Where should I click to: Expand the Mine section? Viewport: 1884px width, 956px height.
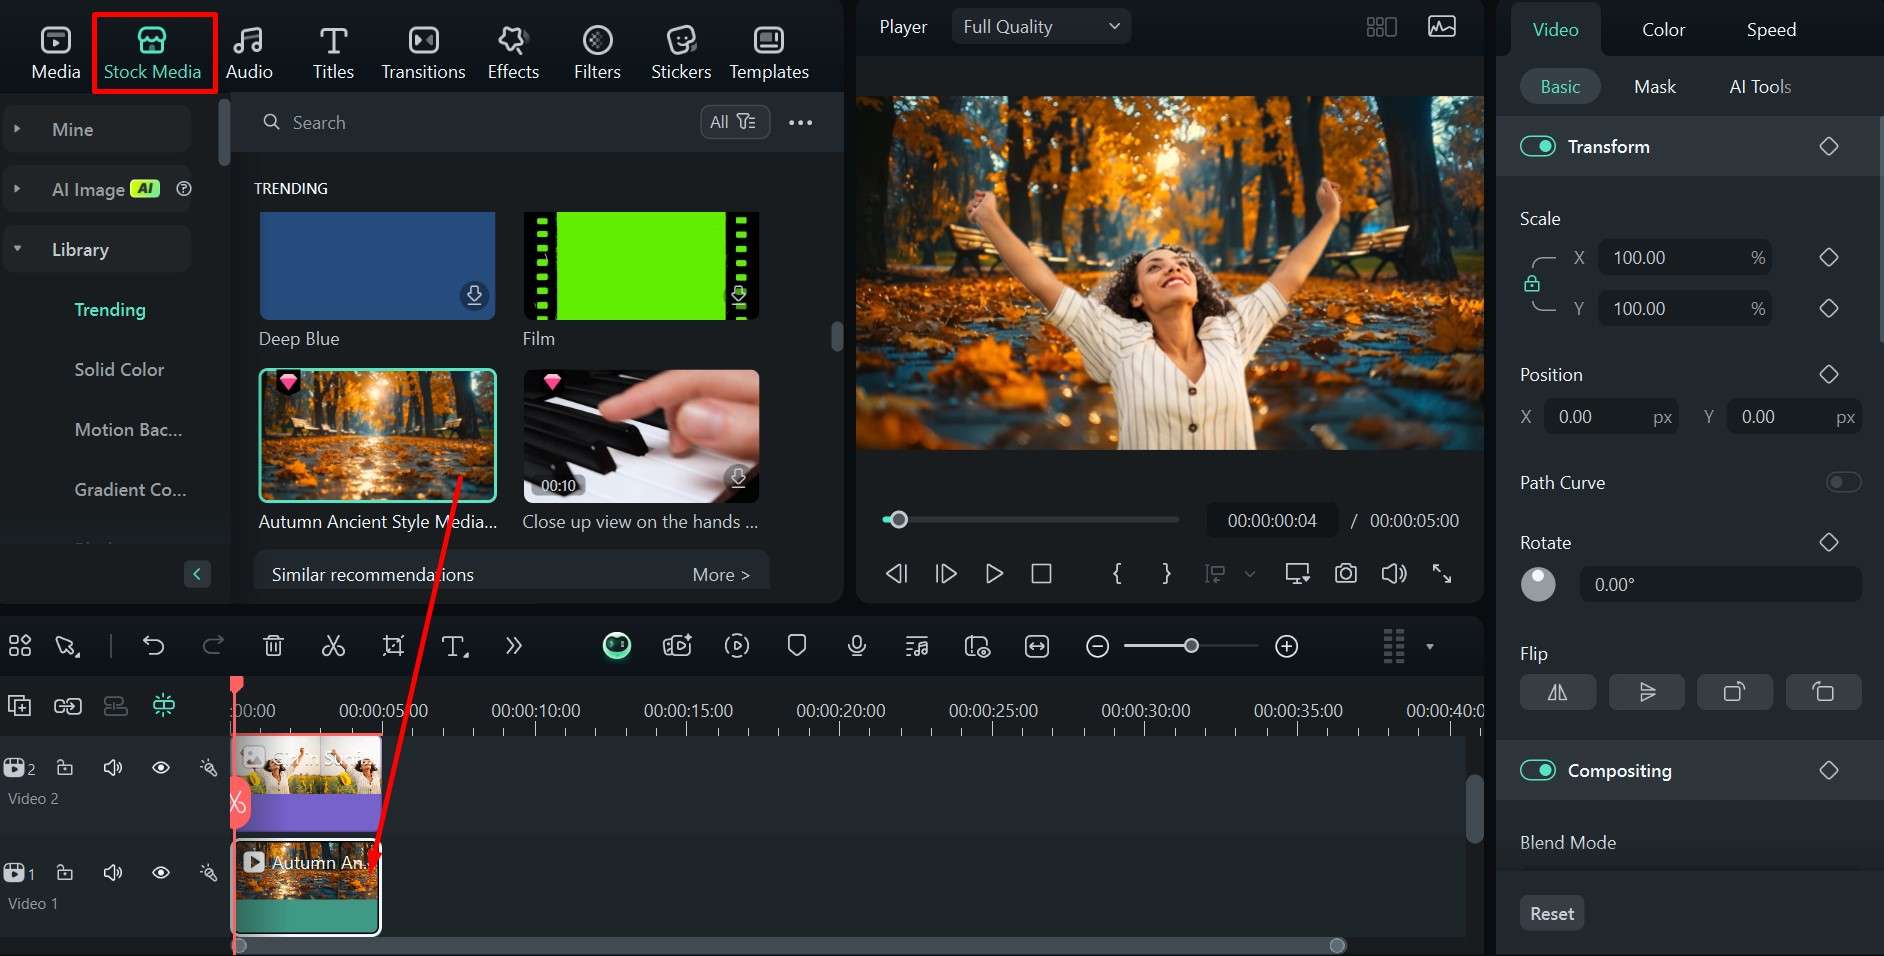coord(17,129)
